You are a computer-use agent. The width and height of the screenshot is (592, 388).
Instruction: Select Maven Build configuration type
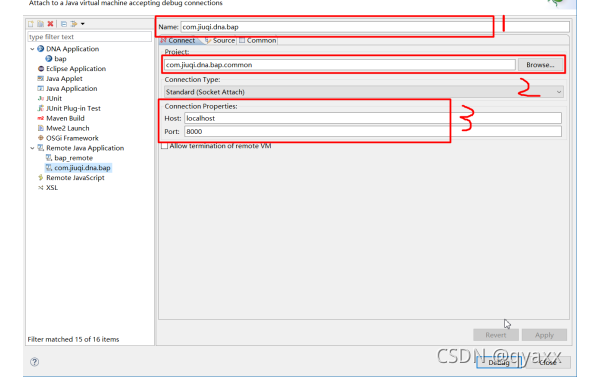click(65, 118)
